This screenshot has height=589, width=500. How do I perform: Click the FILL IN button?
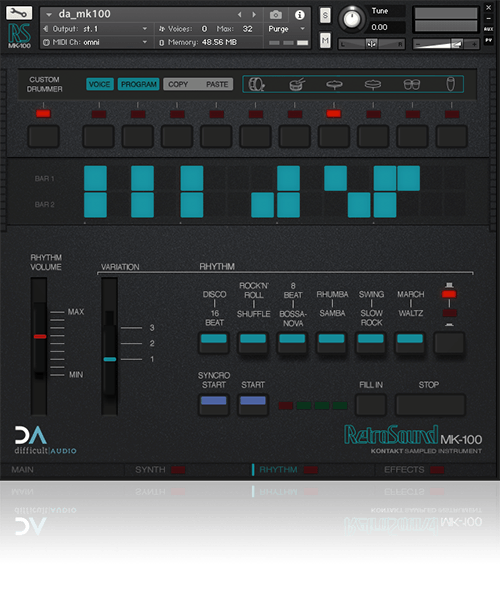coord(371,405)
